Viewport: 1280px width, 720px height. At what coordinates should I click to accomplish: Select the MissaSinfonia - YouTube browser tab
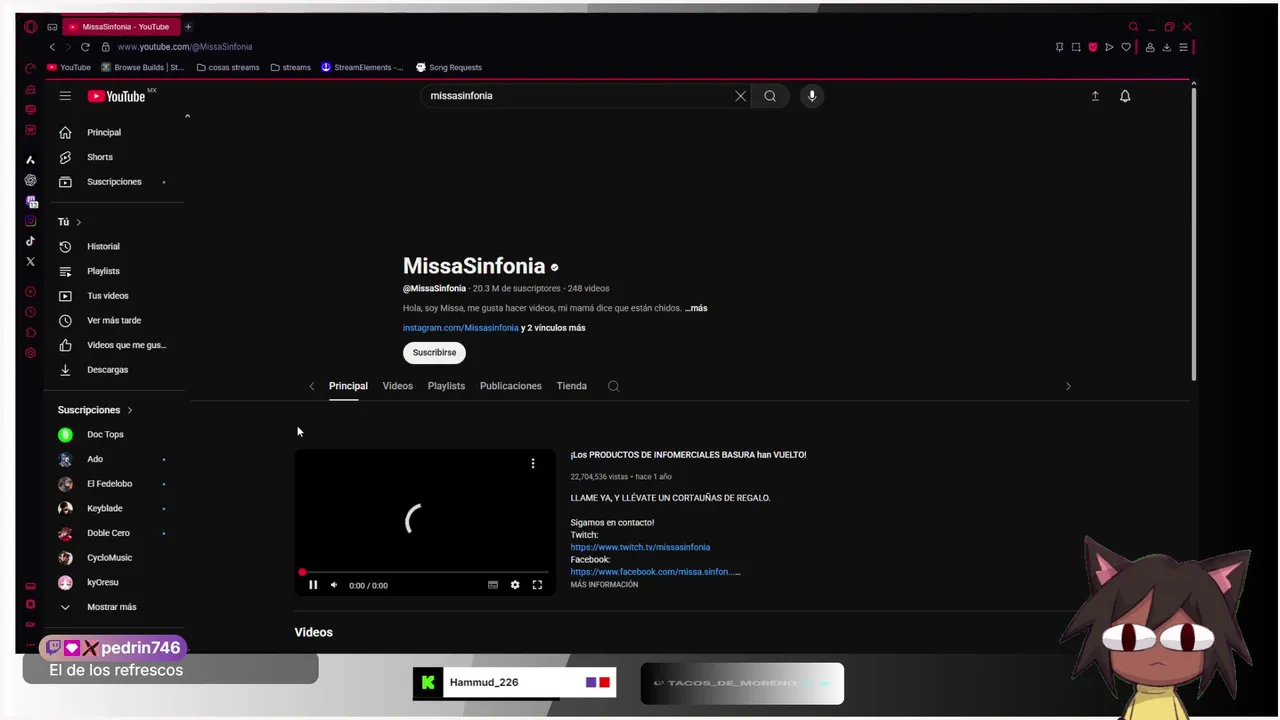point(120,27)
